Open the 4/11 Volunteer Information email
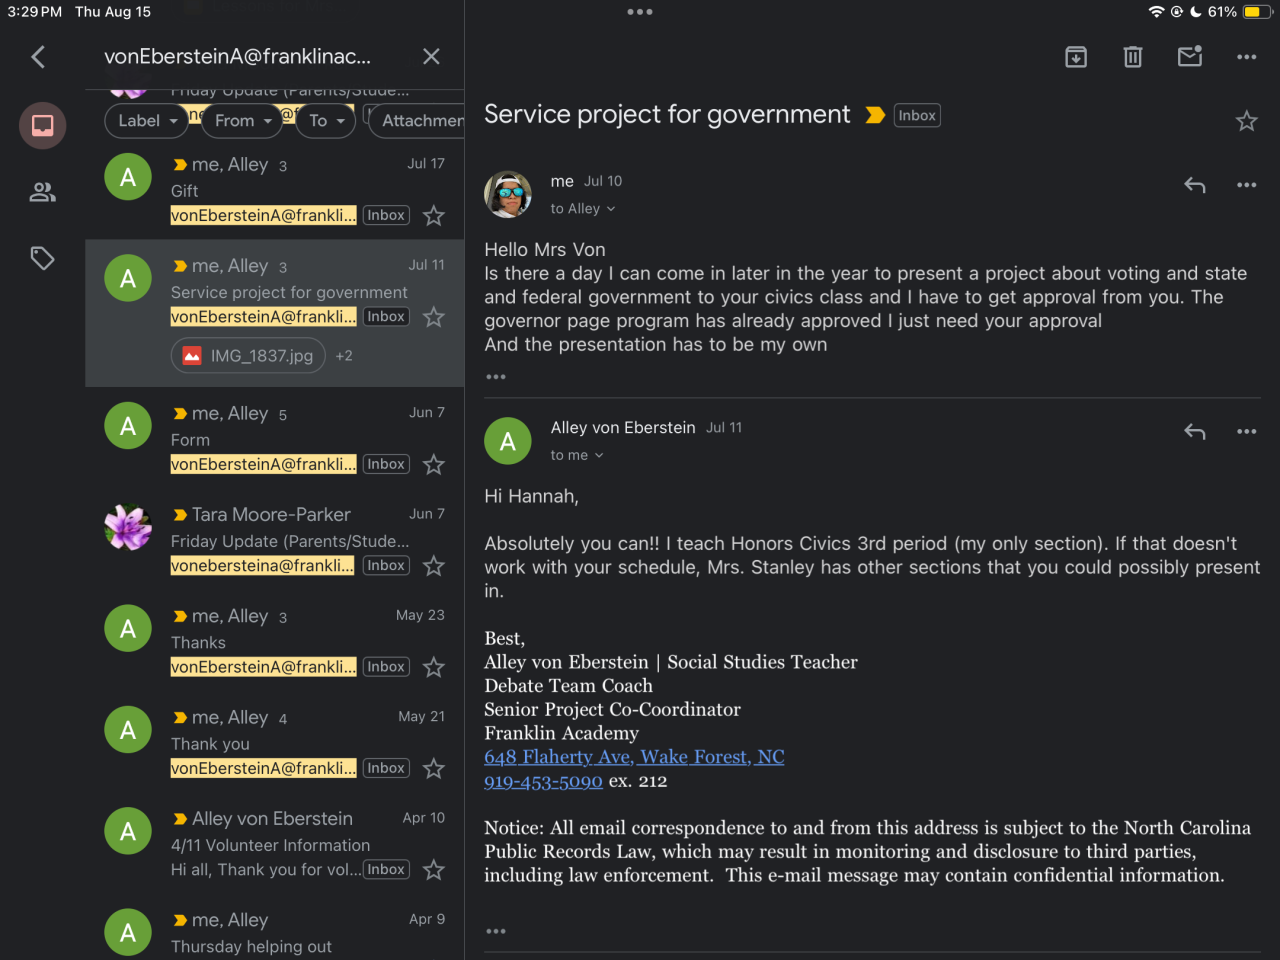Image resolution: width=1280 pixels, height=960 pixels. coord(290,844)
